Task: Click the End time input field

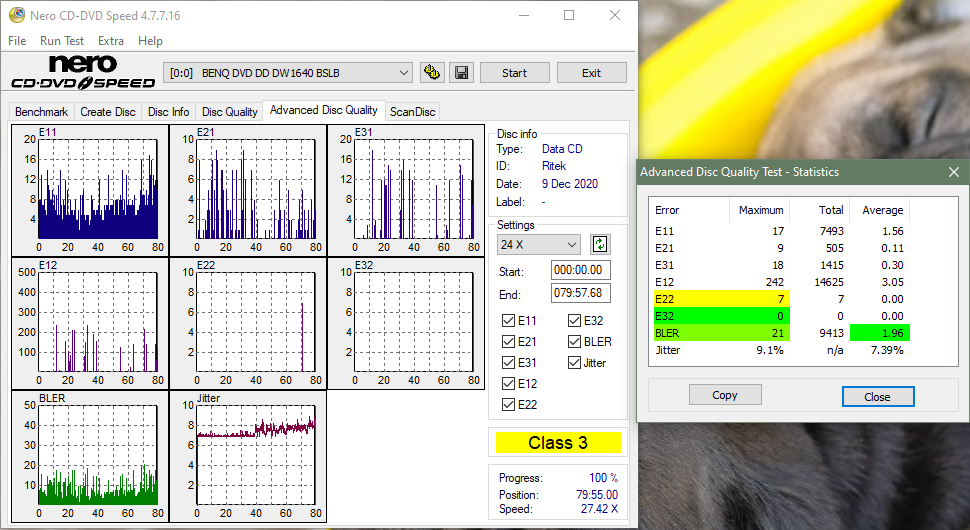Action: (x=580, y=293)
